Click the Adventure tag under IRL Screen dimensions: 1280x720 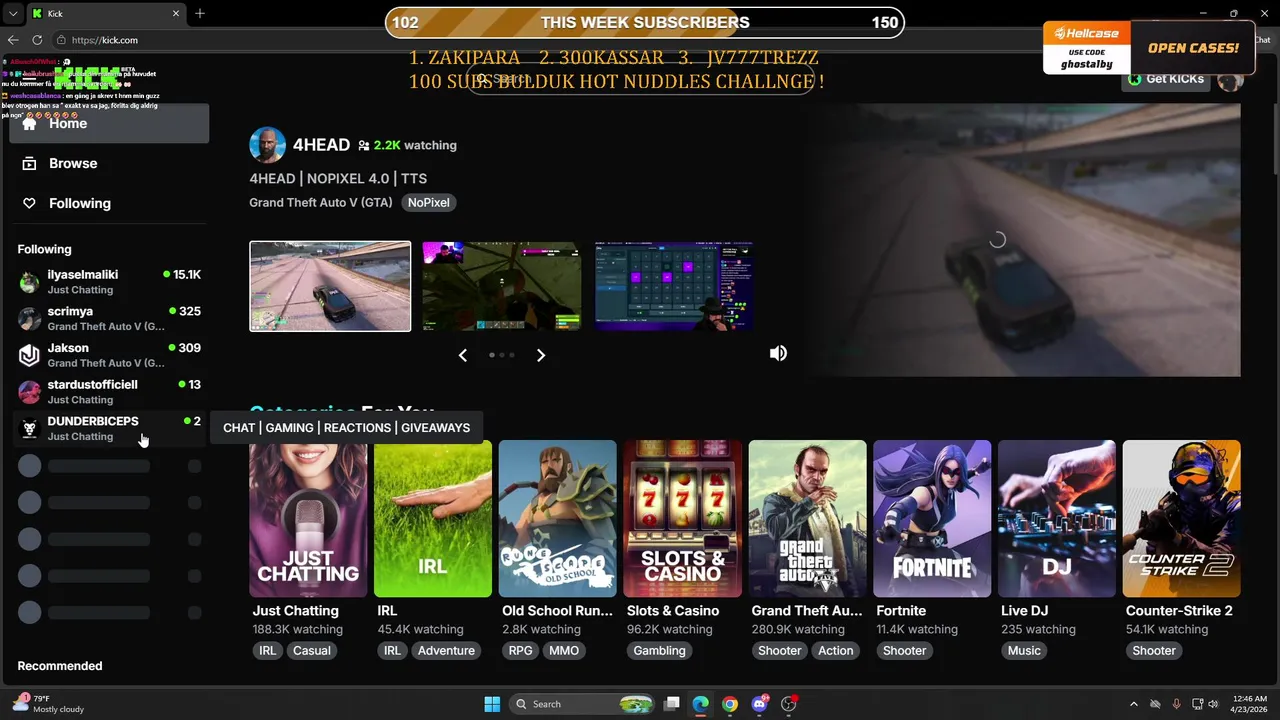446,650
